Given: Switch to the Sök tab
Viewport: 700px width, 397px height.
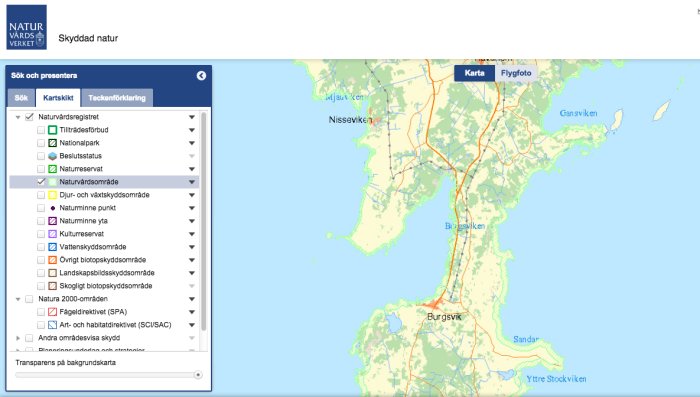Looking at the screenshot, I should [x=21, y=98].
